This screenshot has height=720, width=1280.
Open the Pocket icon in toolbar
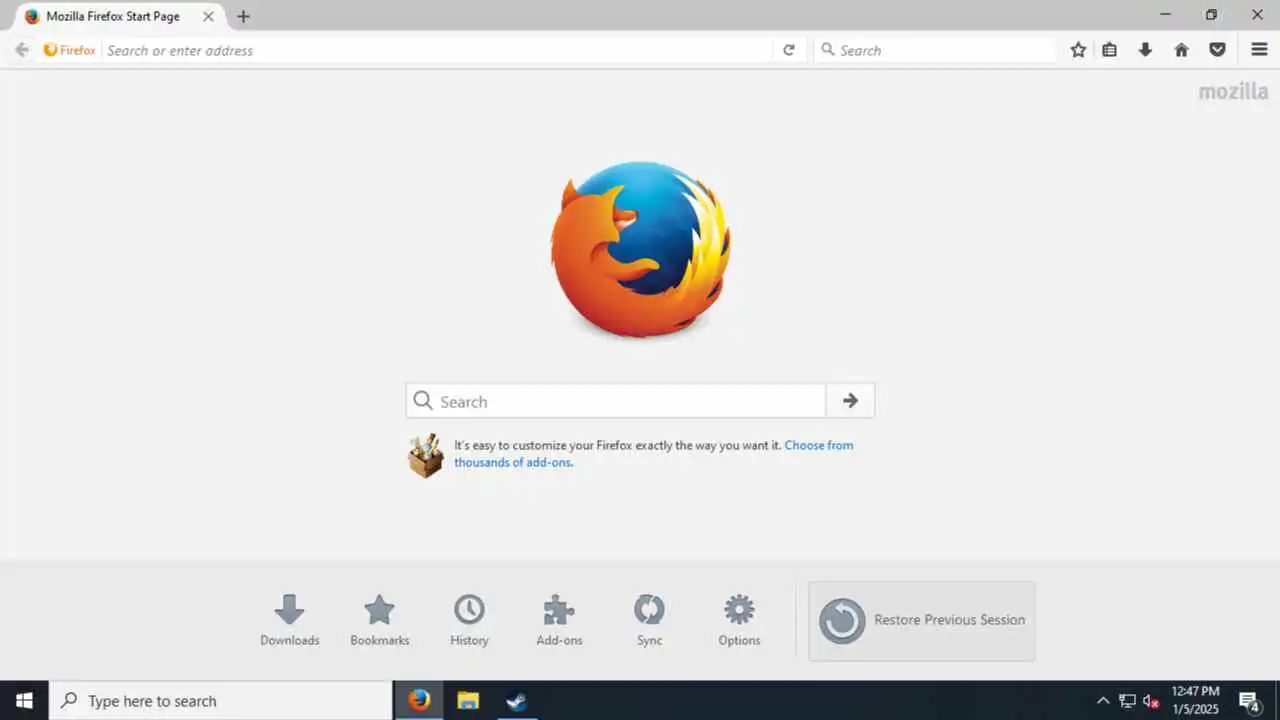pos(1217,50)
